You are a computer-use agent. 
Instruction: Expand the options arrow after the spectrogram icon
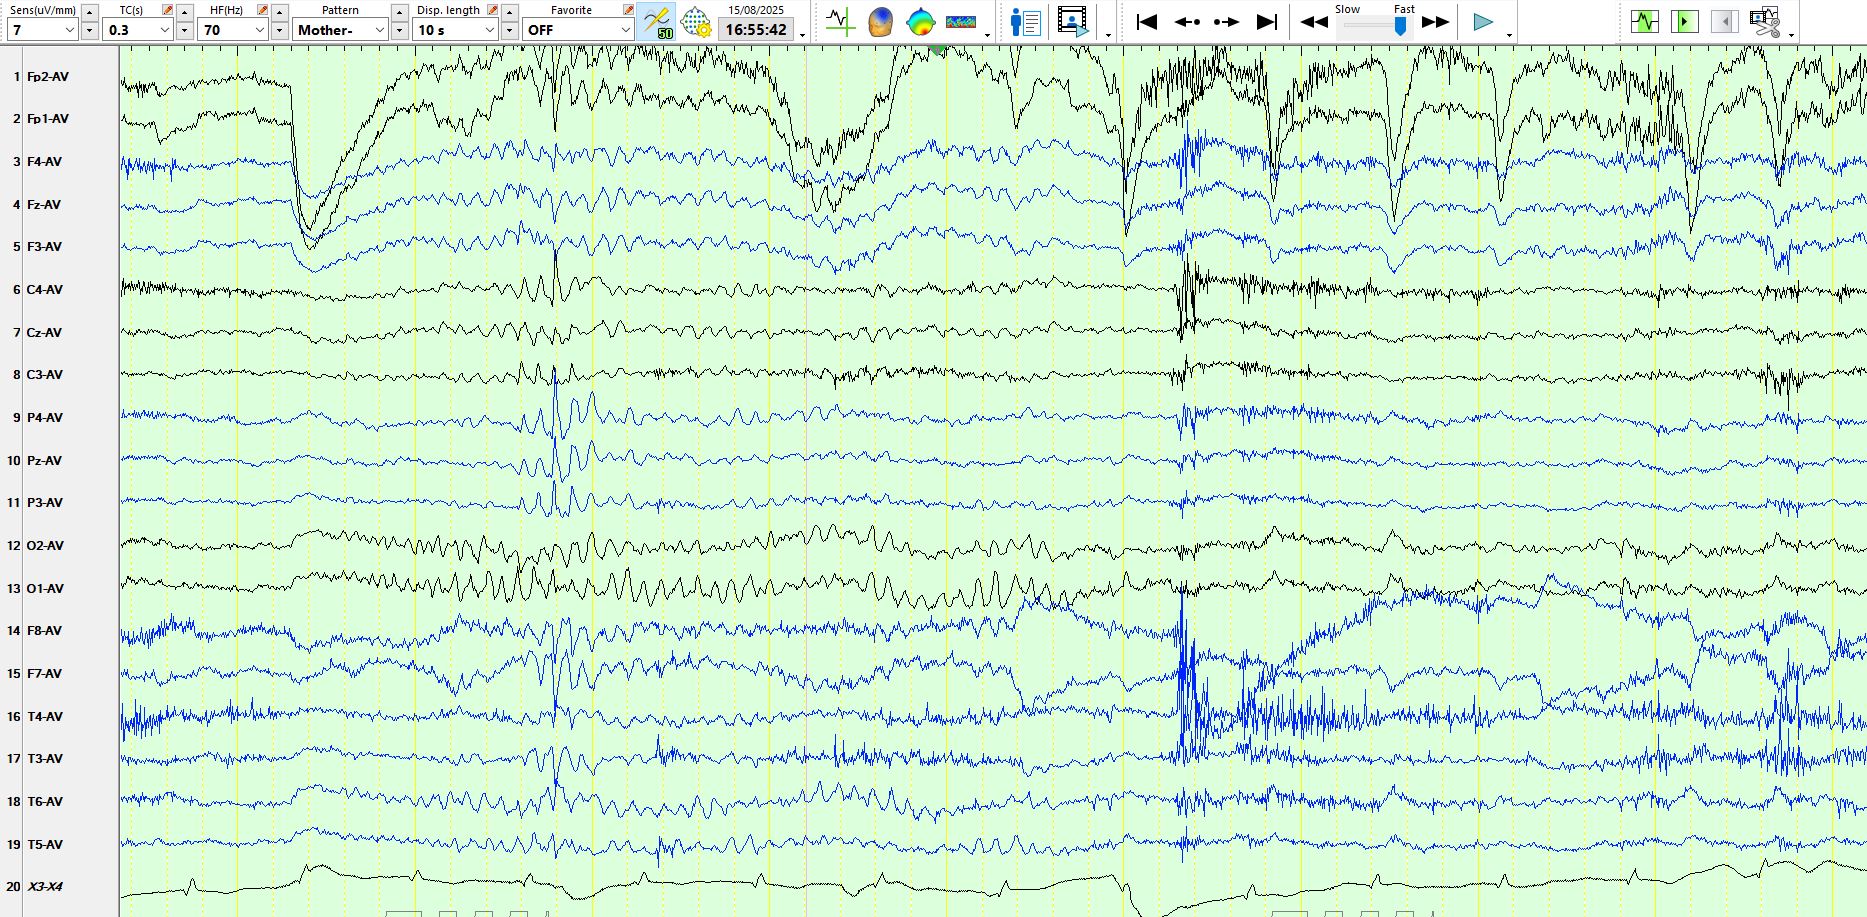(x=988, y=35)
